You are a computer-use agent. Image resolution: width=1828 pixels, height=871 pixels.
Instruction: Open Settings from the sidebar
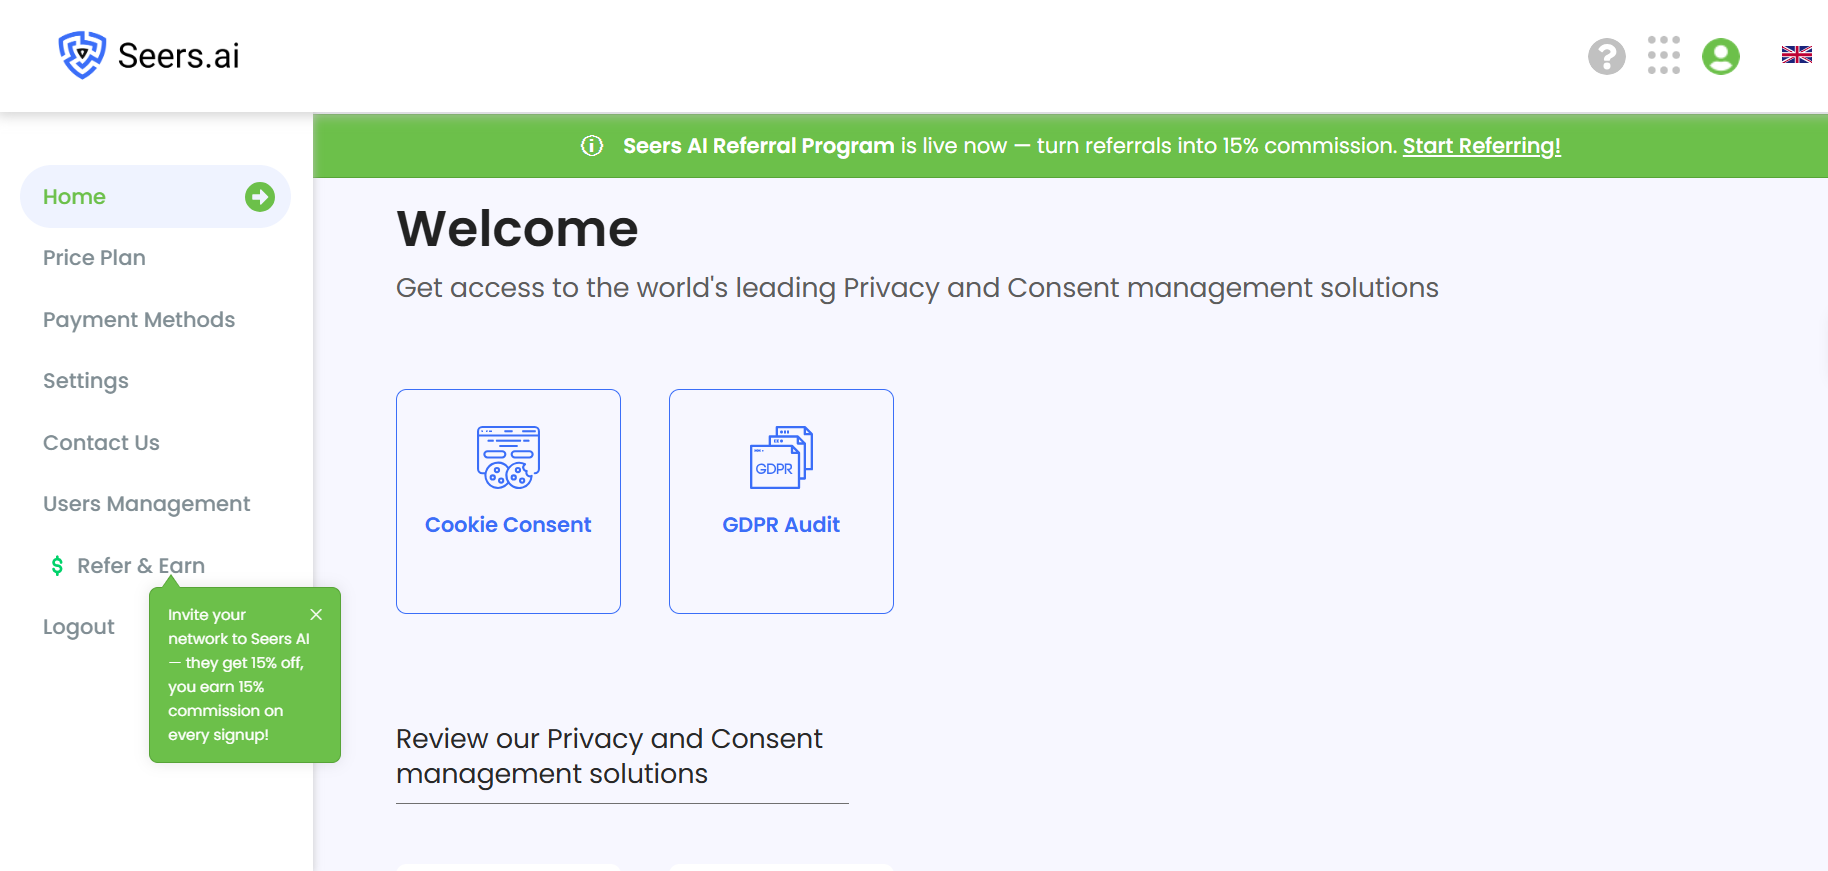click(x=86, y=381)
